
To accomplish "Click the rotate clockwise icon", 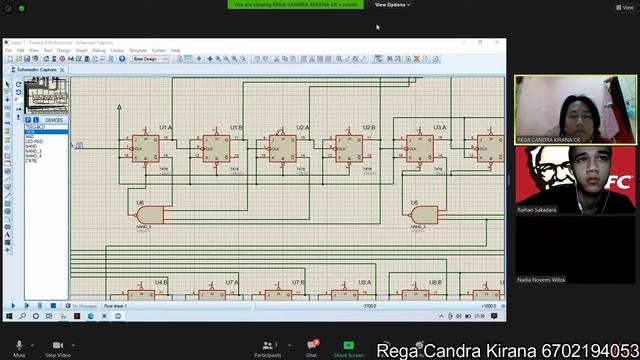I will pyautogui.click(x=18, y=84).
